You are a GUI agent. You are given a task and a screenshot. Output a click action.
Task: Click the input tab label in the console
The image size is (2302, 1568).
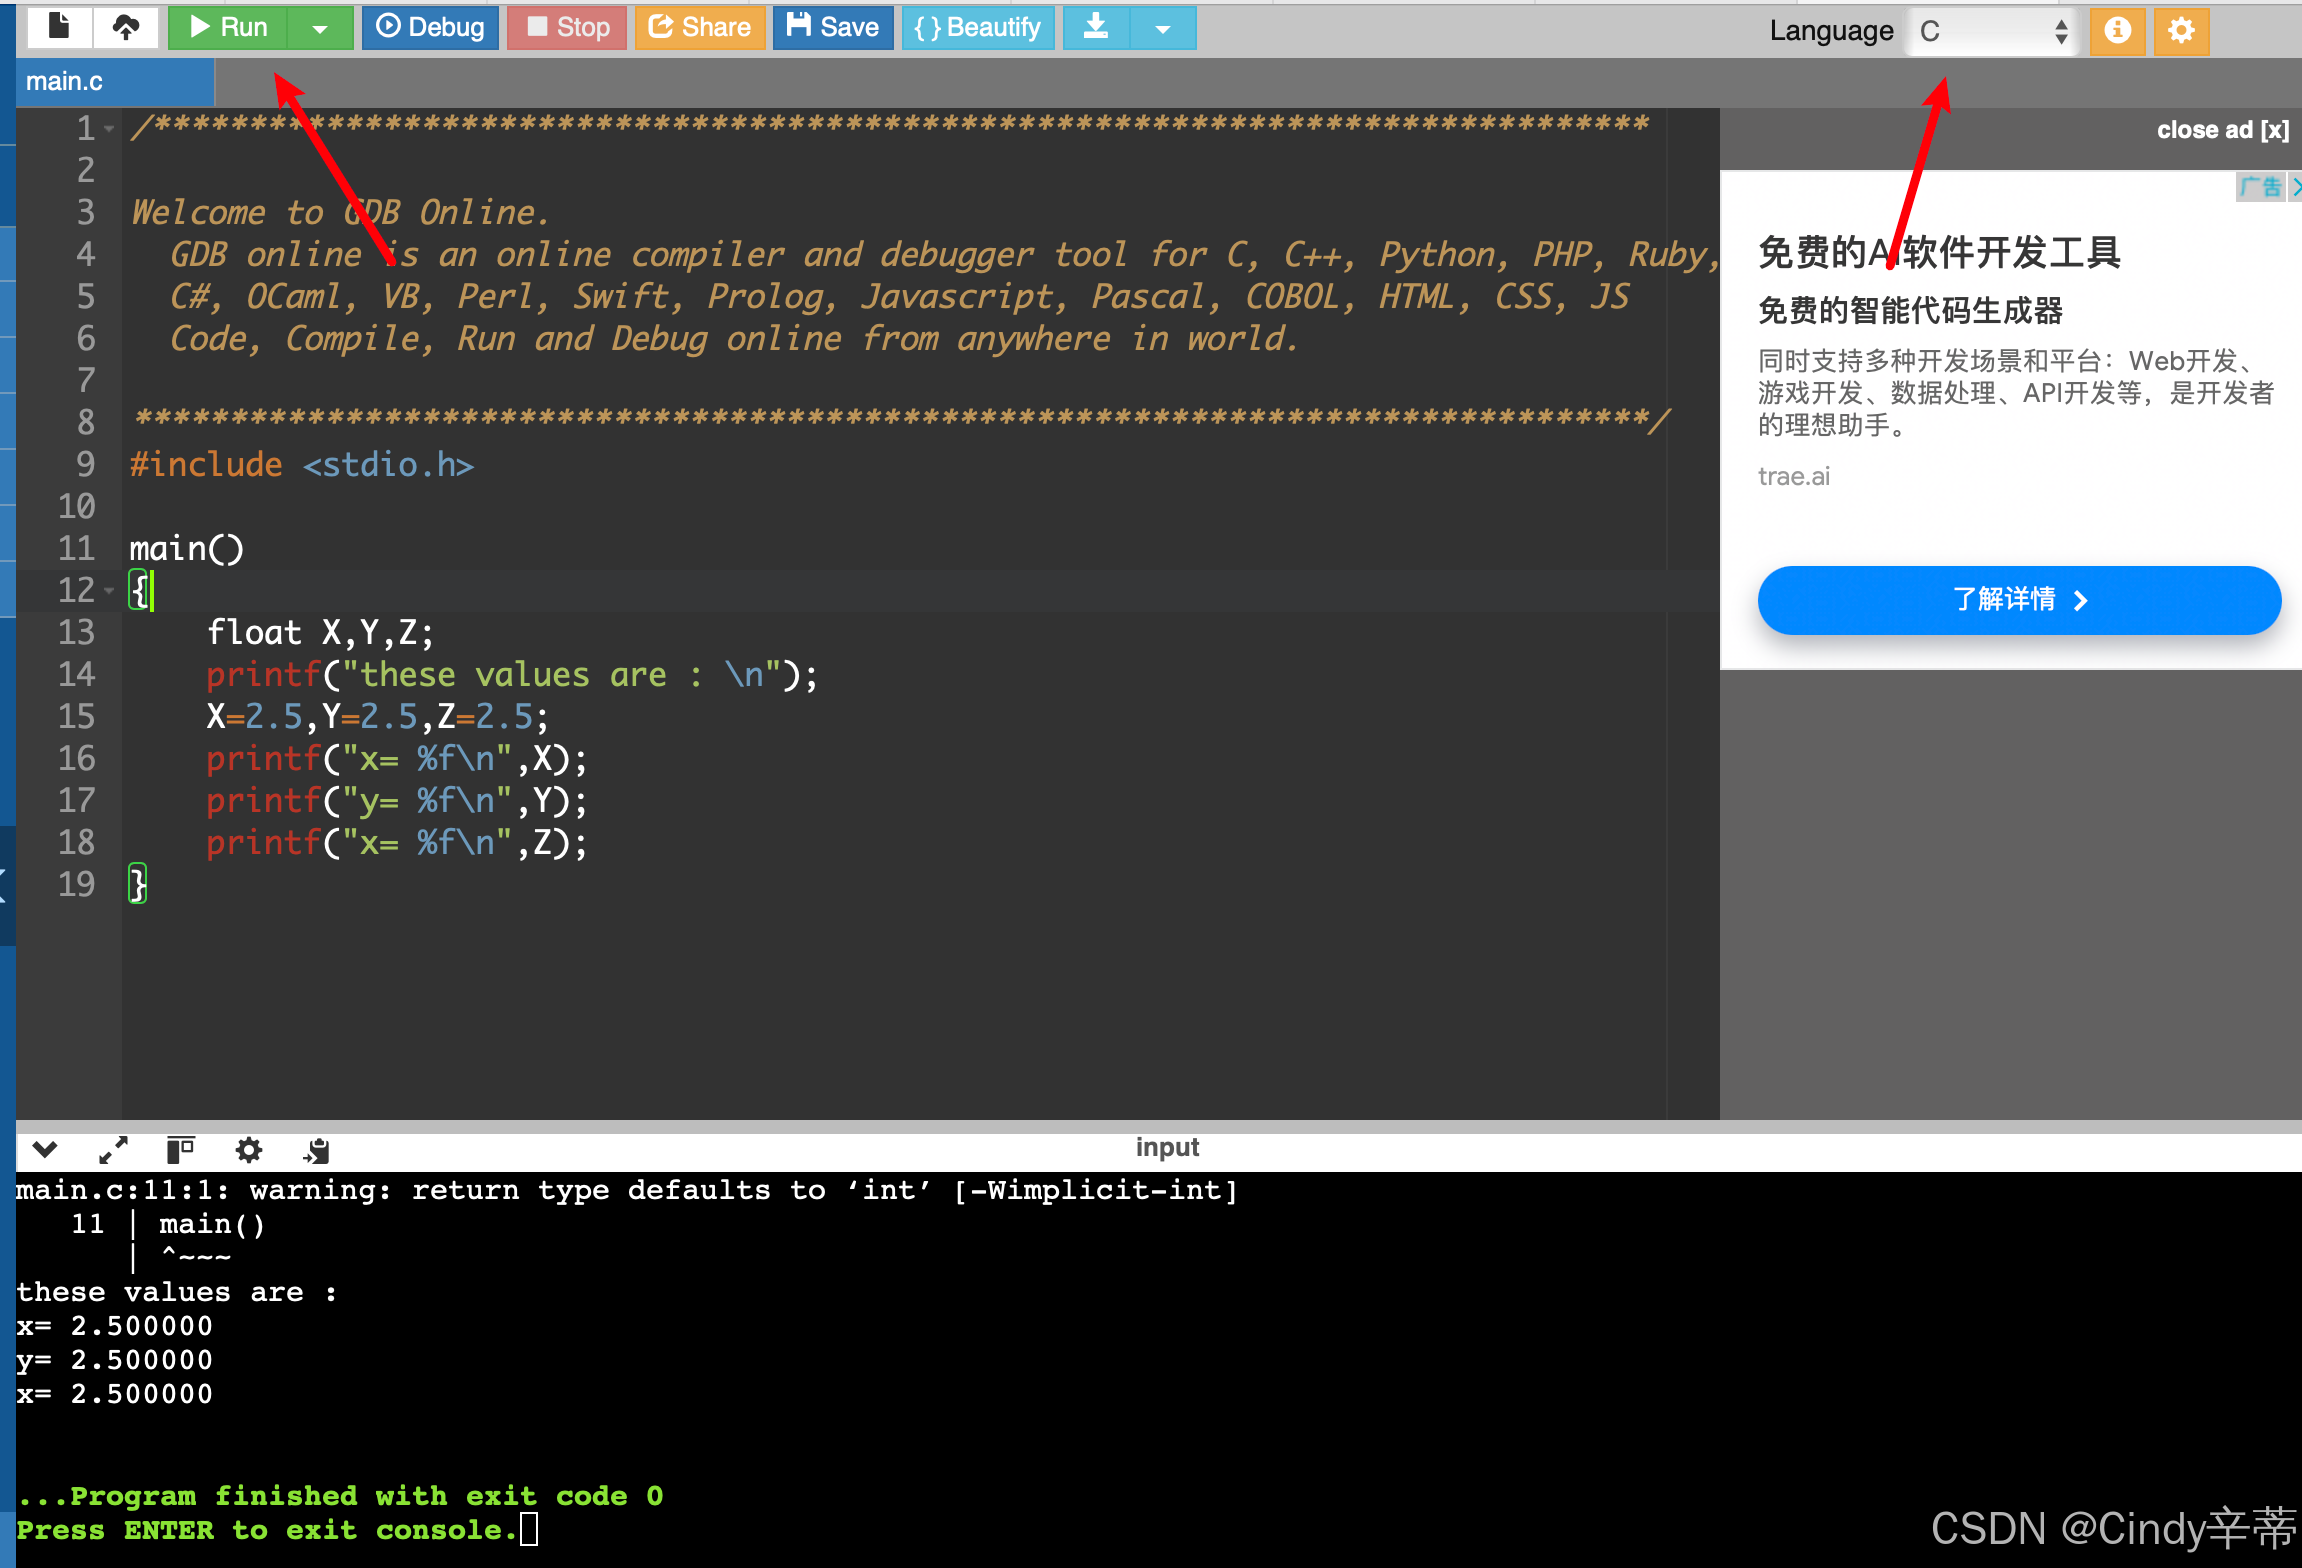1166,1147
